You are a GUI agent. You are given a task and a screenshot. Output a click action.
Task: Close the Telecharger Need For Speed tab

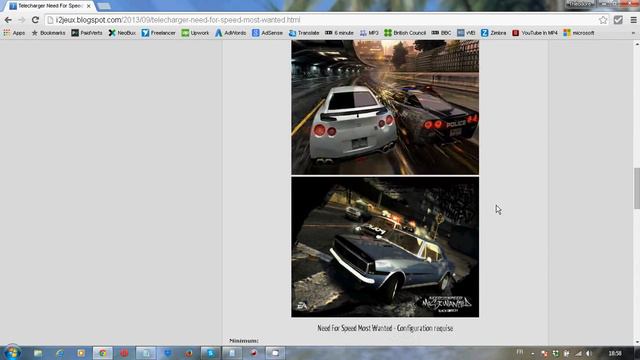coord(89,6)
